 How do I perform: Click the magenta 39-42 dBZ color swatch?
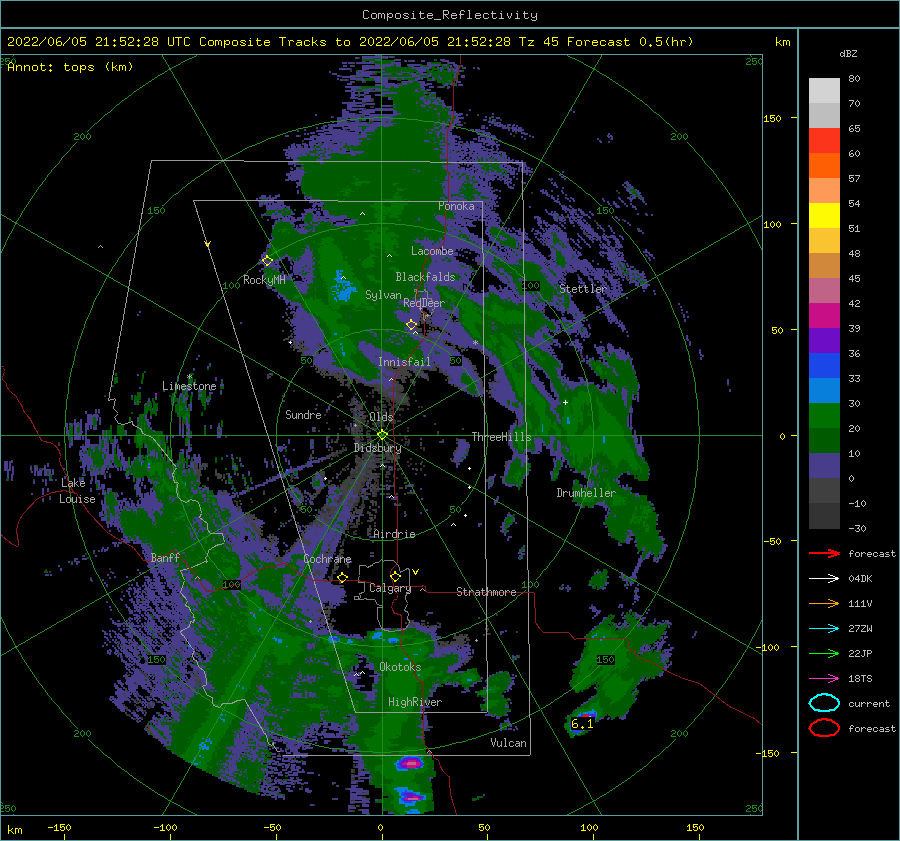824,316
